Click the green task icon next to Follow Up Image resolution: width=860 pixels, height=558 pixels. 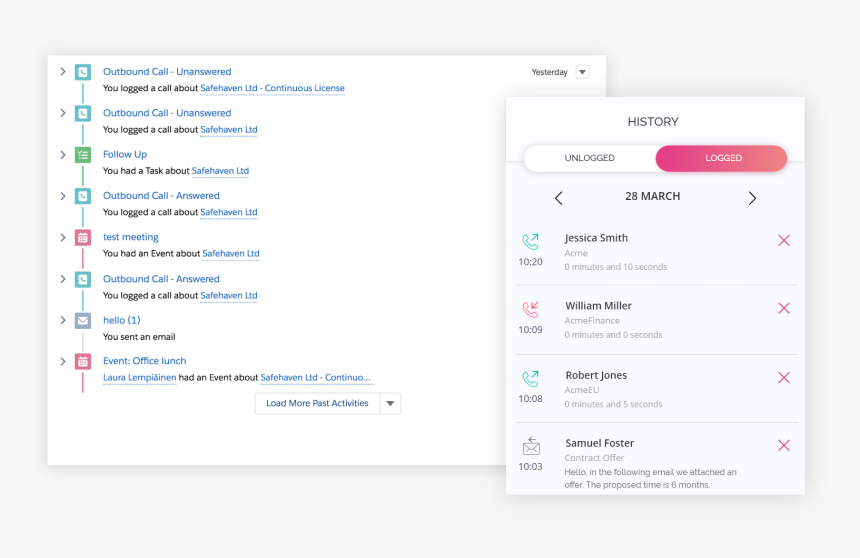click(83, 155)
